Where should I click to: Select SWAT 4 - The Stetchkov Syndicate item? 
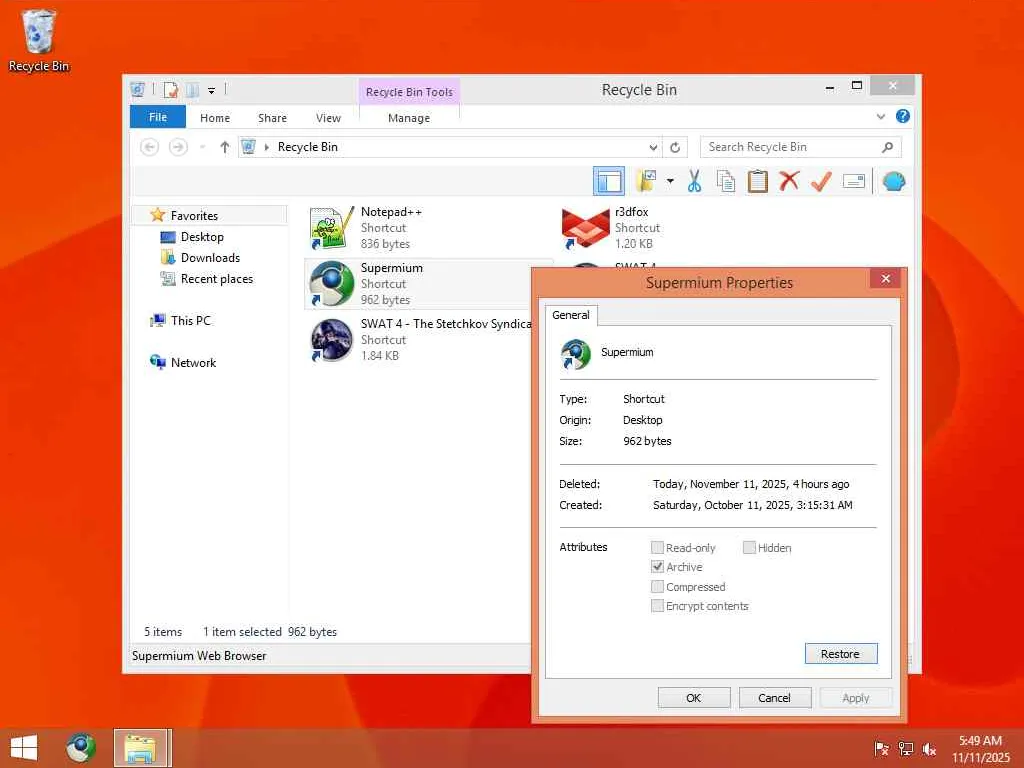(418, 340)
